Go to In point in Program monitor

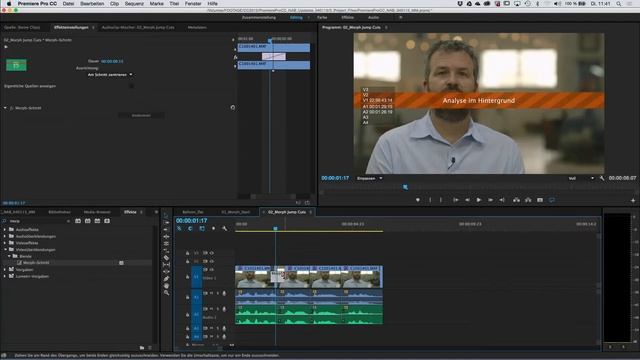tap(456, 200)
